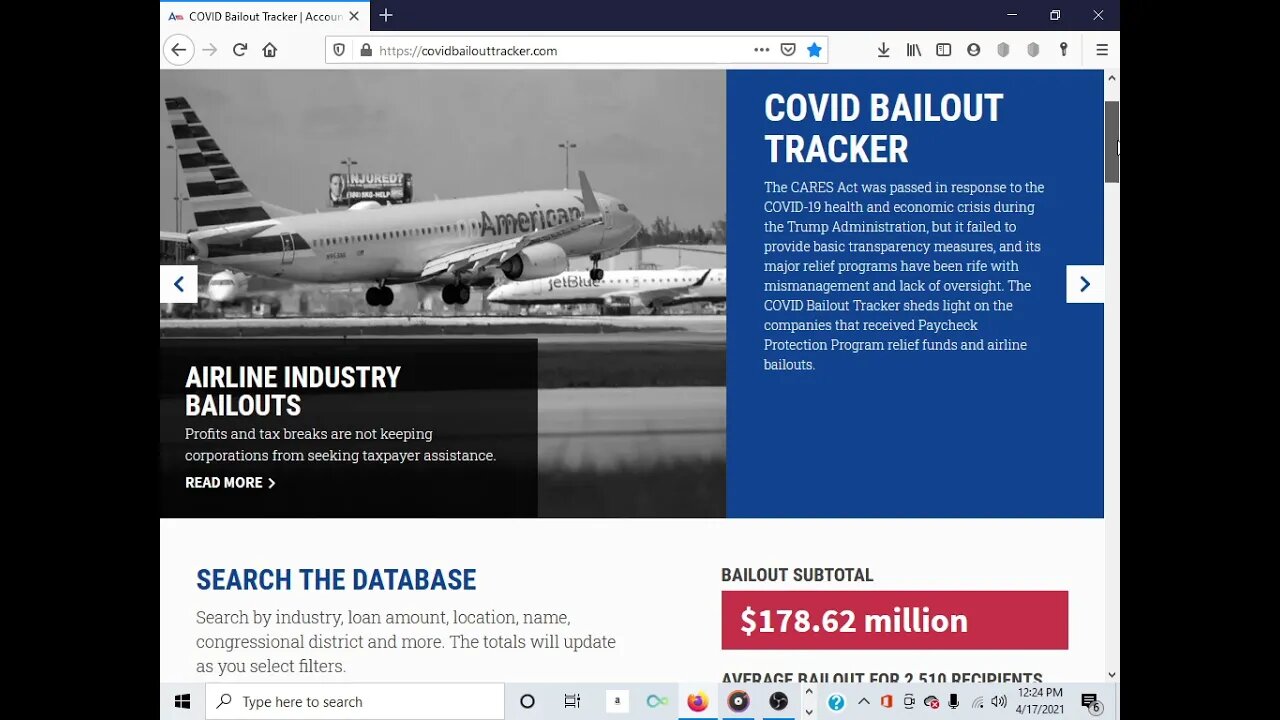Toggle the sidebar view icon
Viewport: 1280px width, 720px height.
(x=943, y=50)
